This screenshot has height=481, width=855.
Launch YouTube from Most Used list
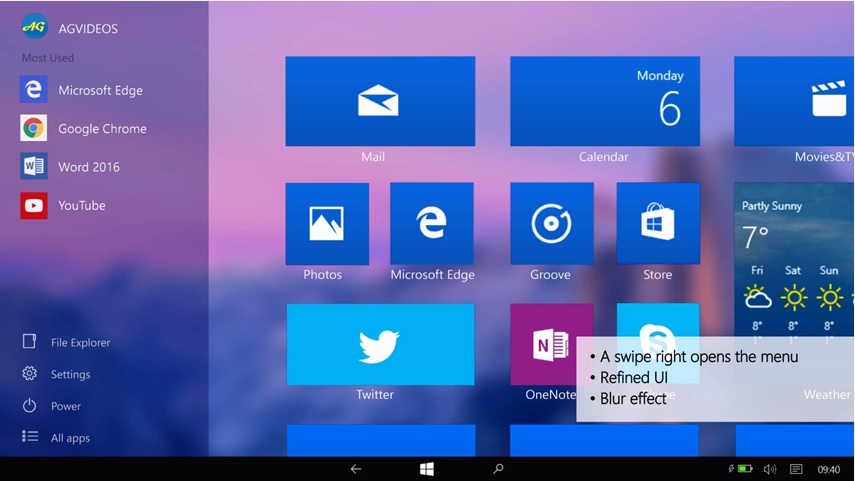click(63, 205)
